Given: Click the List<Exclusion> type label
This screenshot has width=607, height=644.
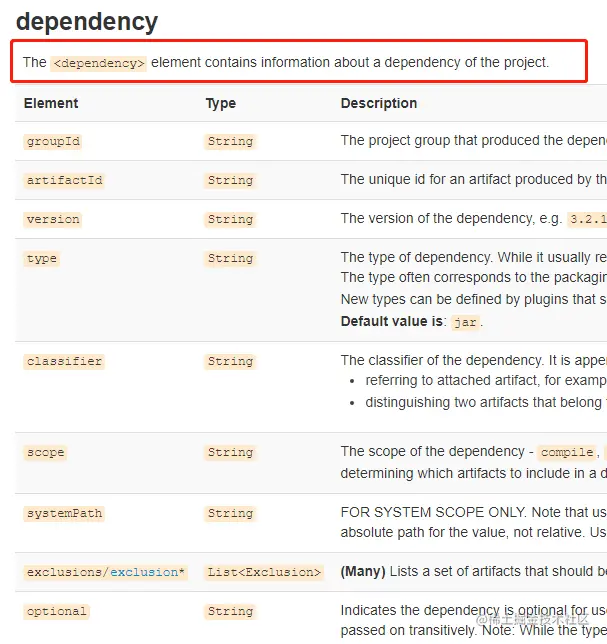Looking at the screenshot, I should point(264,572).
